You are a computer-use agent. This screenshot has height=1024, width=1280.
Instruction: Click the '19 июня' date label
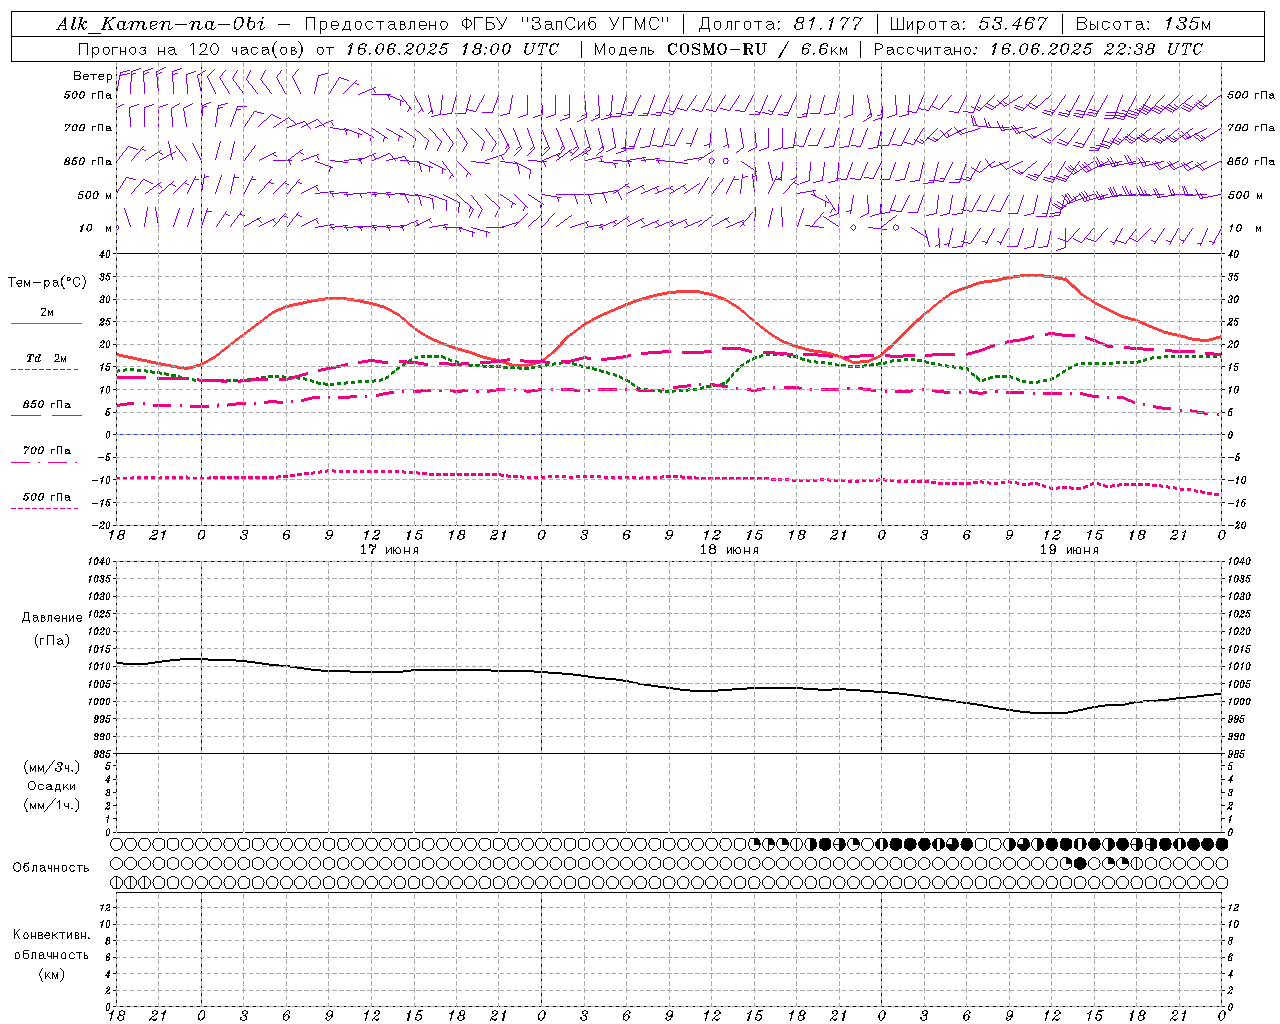click(x=1069, y=550)
